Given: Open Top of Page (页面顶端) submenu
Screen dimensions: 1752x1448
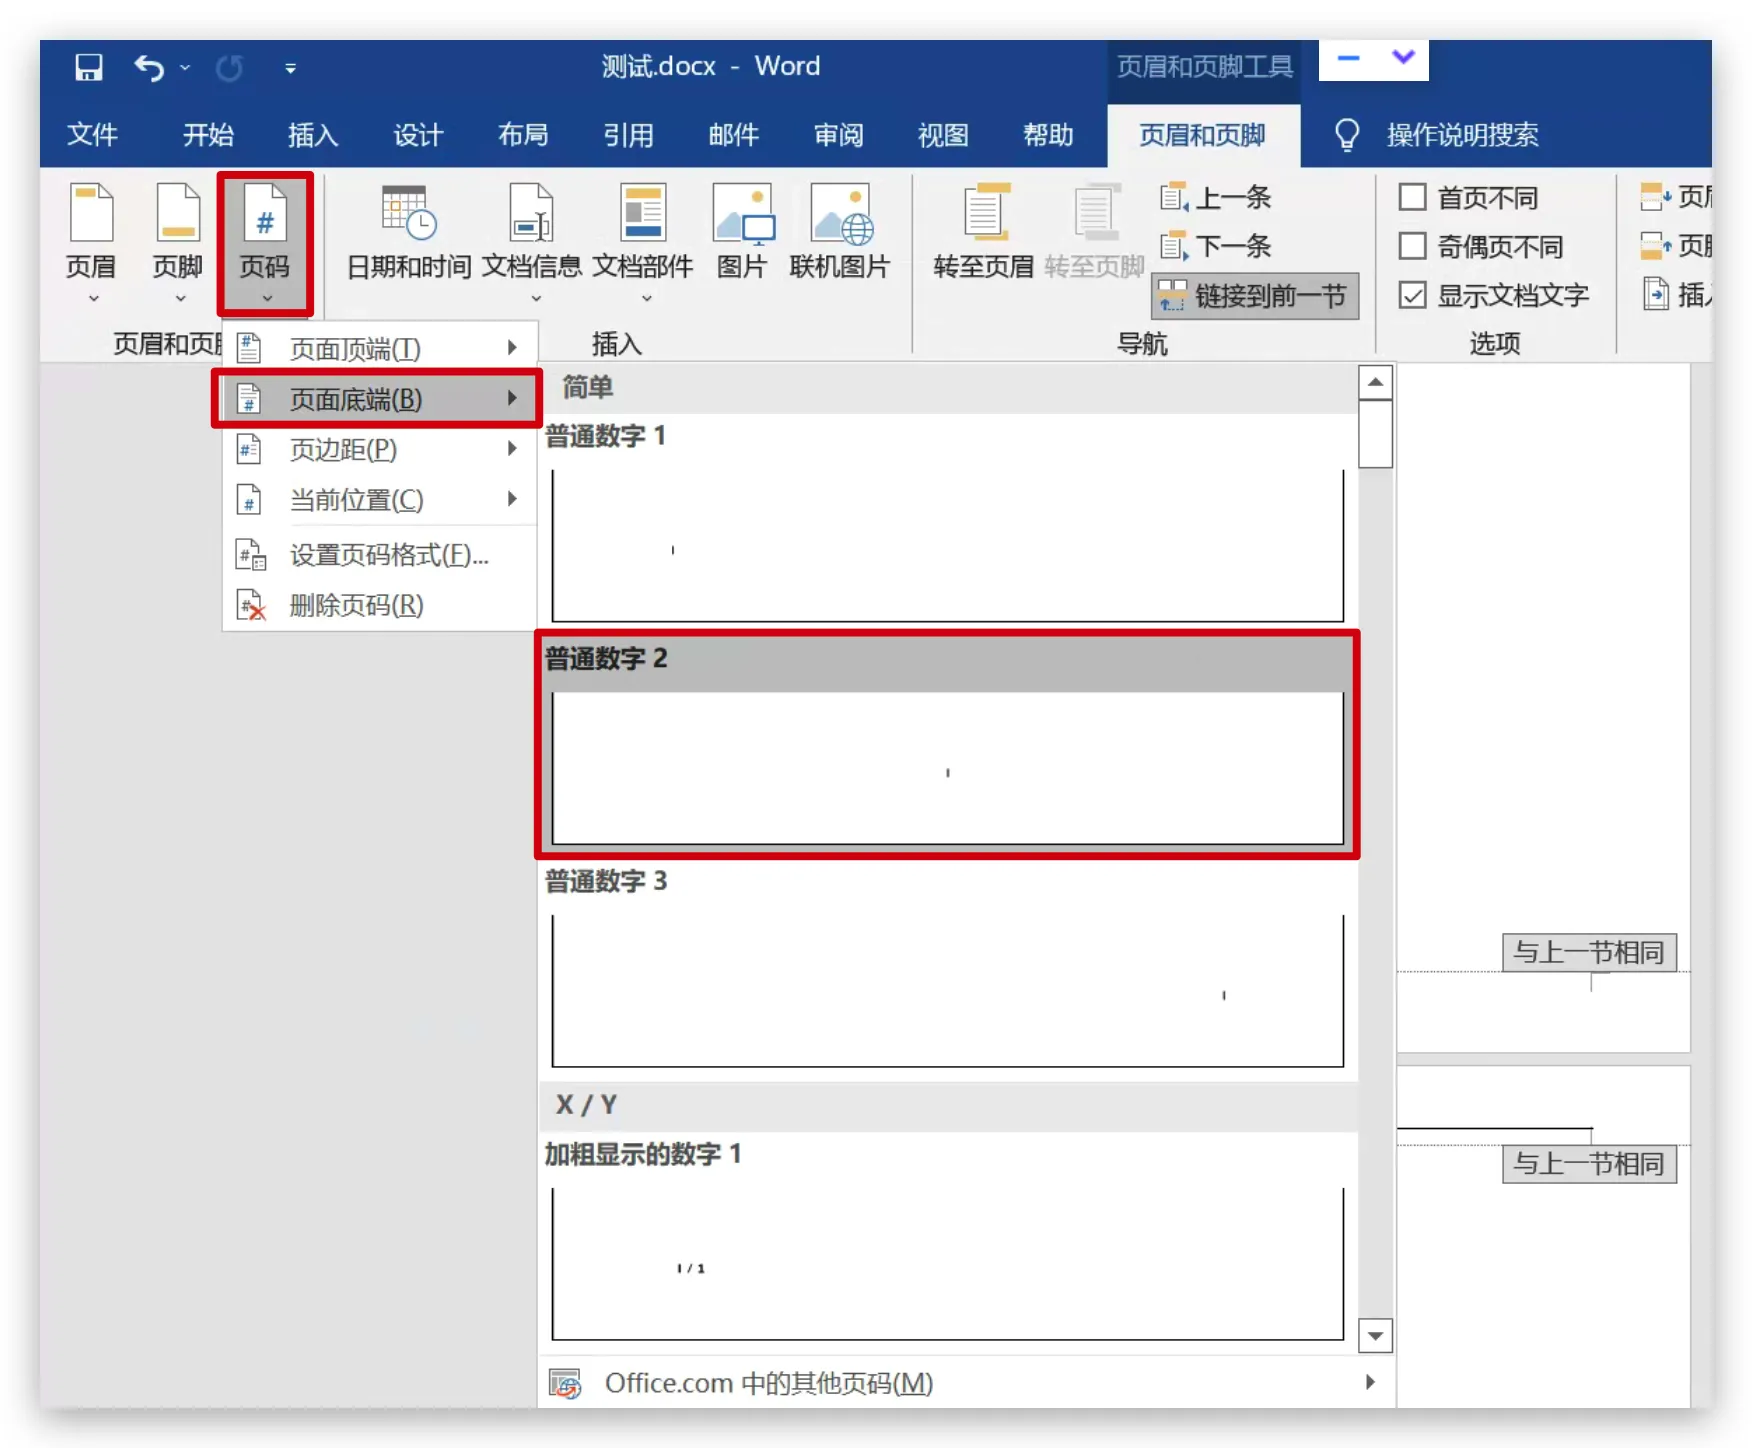Looking at the screenshot, I should pyautogui.click(x=379, y=348).
